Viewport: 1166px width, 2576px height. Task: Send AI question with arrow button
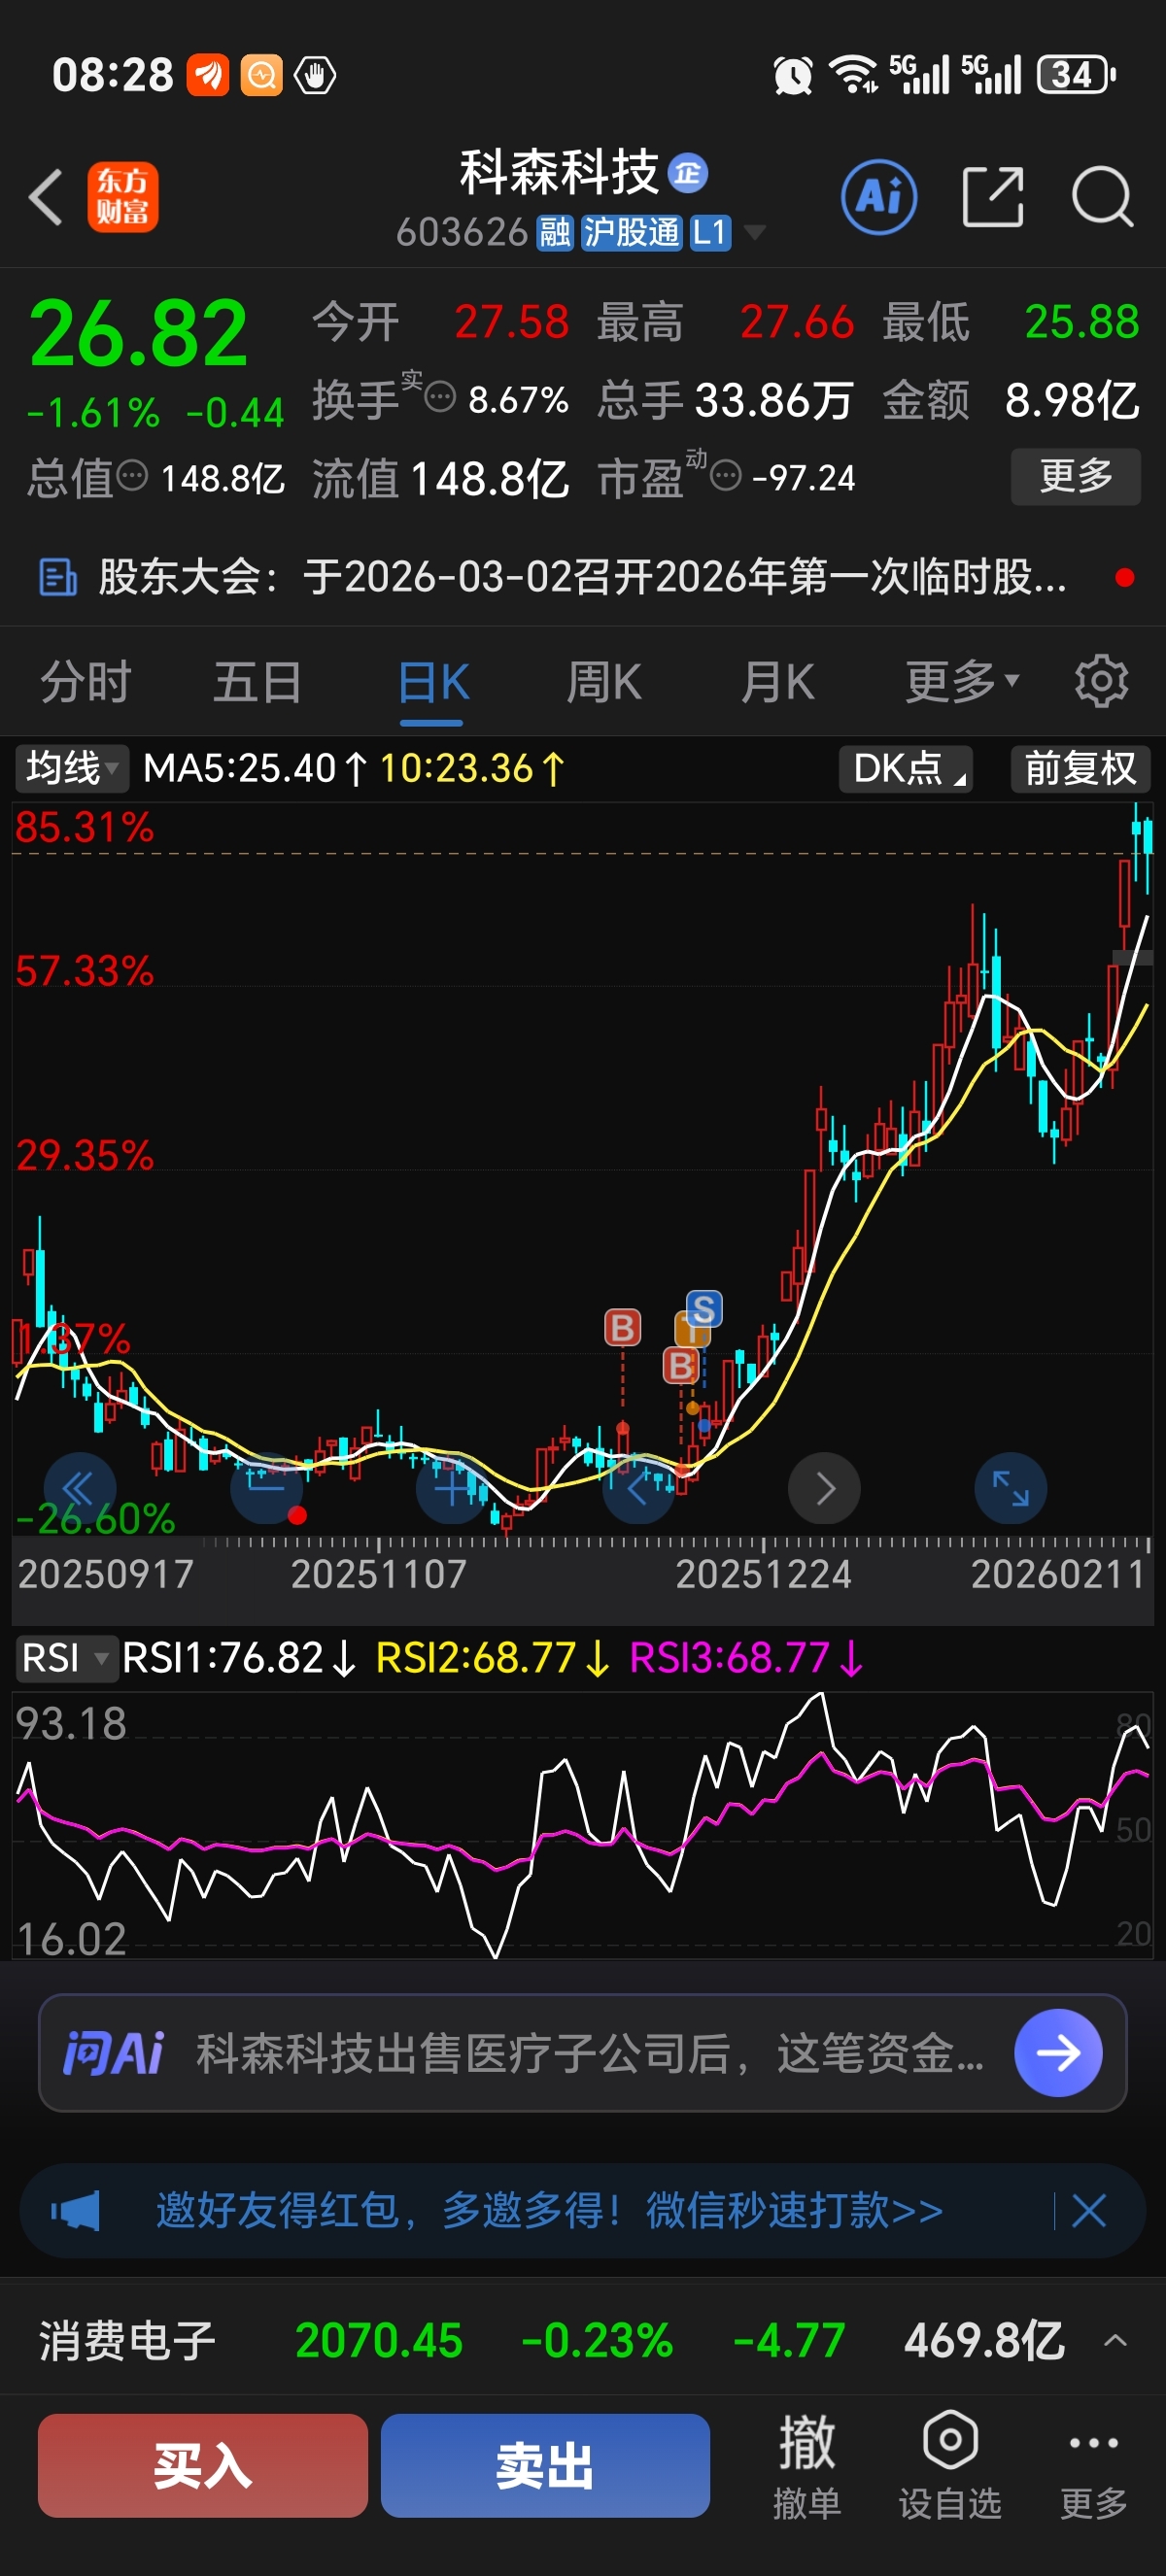click(x=1058, y=2053)
